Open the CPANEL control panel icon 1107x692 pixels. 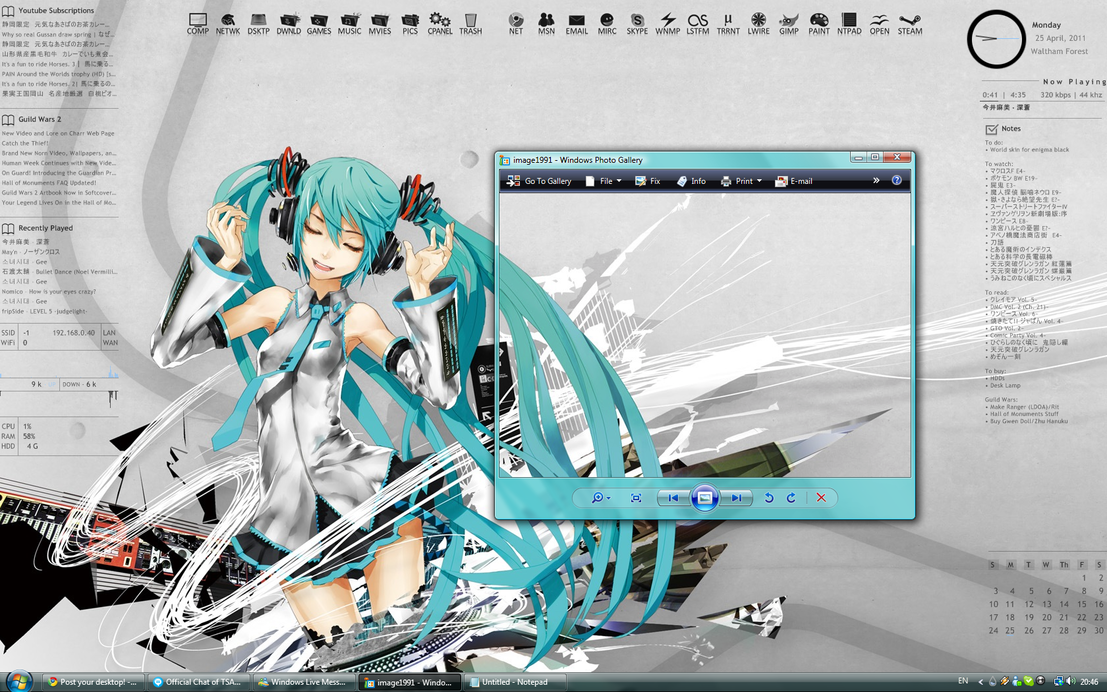click(440, 23)
